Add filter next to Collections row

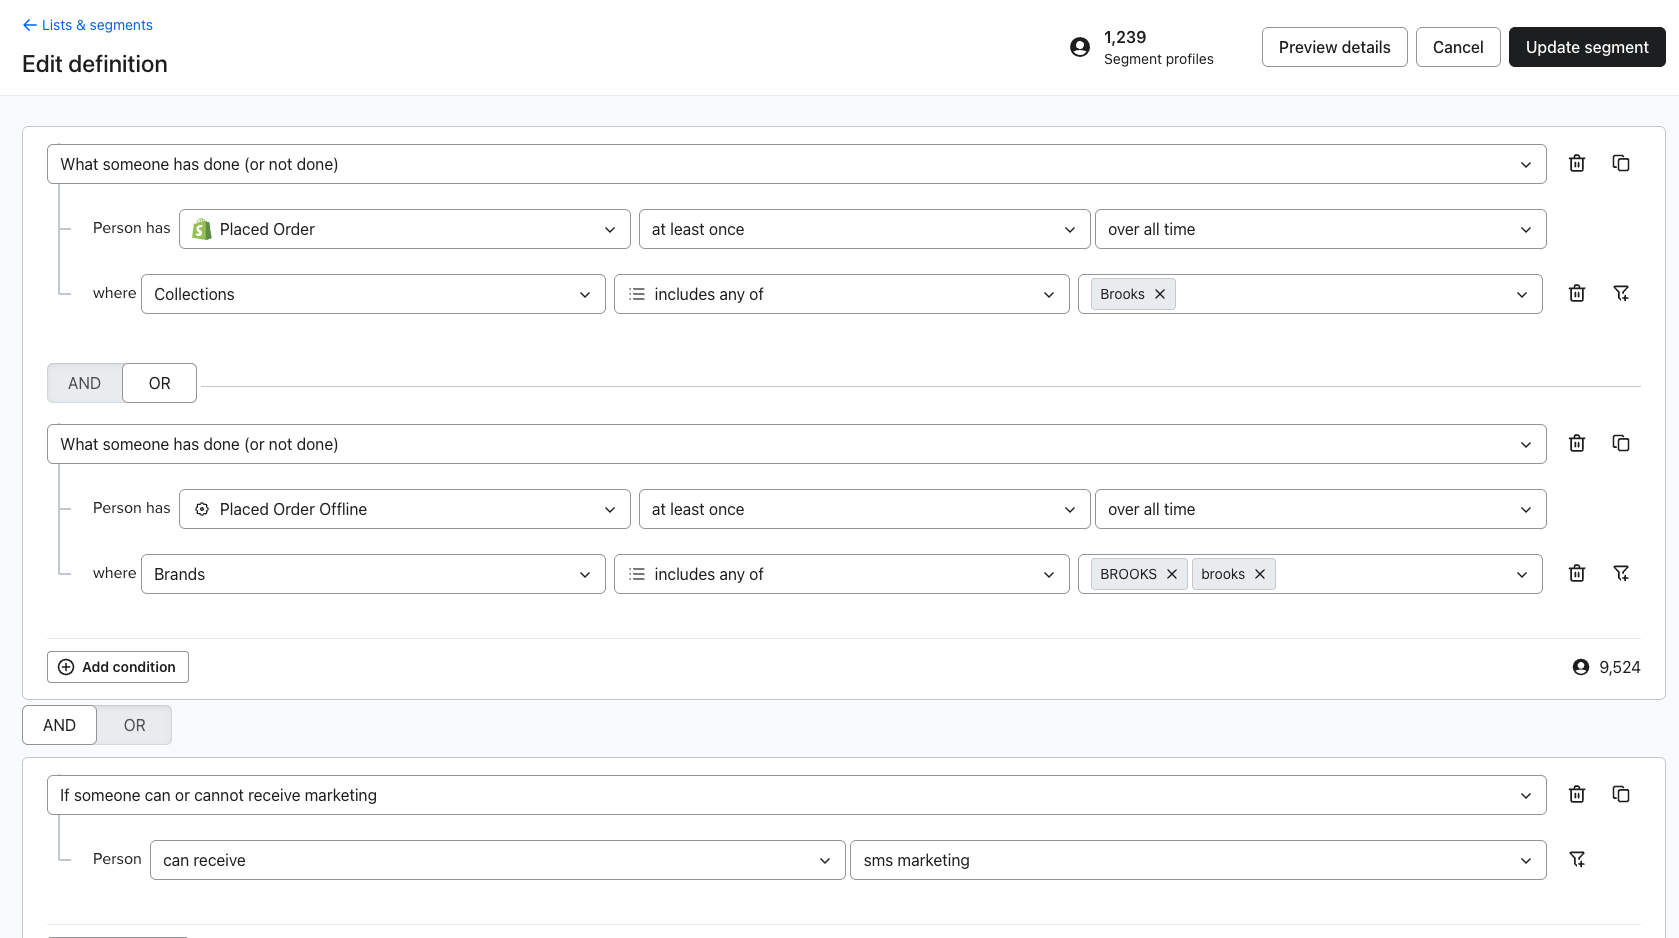tap(1621, 293)
